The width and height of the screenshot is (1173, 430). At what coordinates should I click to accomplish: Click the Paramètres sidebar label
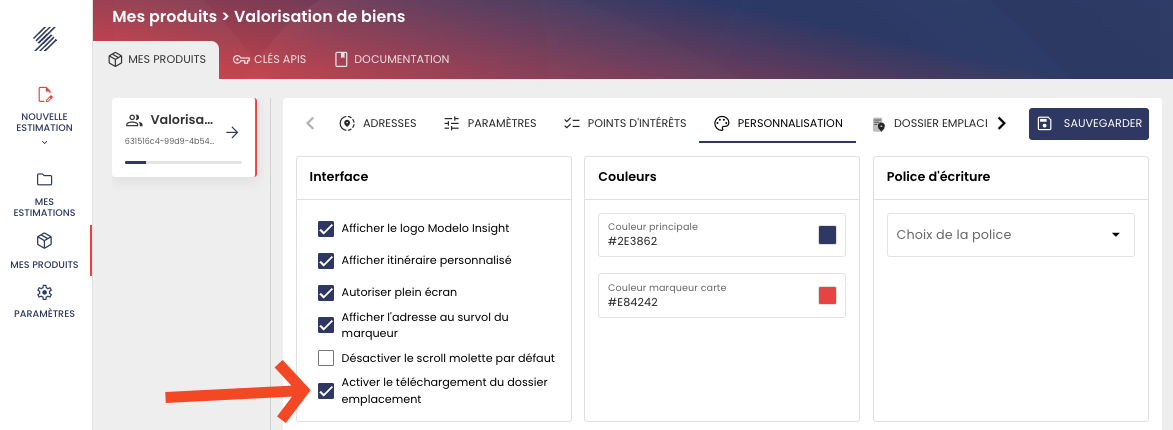coord(44,314)
